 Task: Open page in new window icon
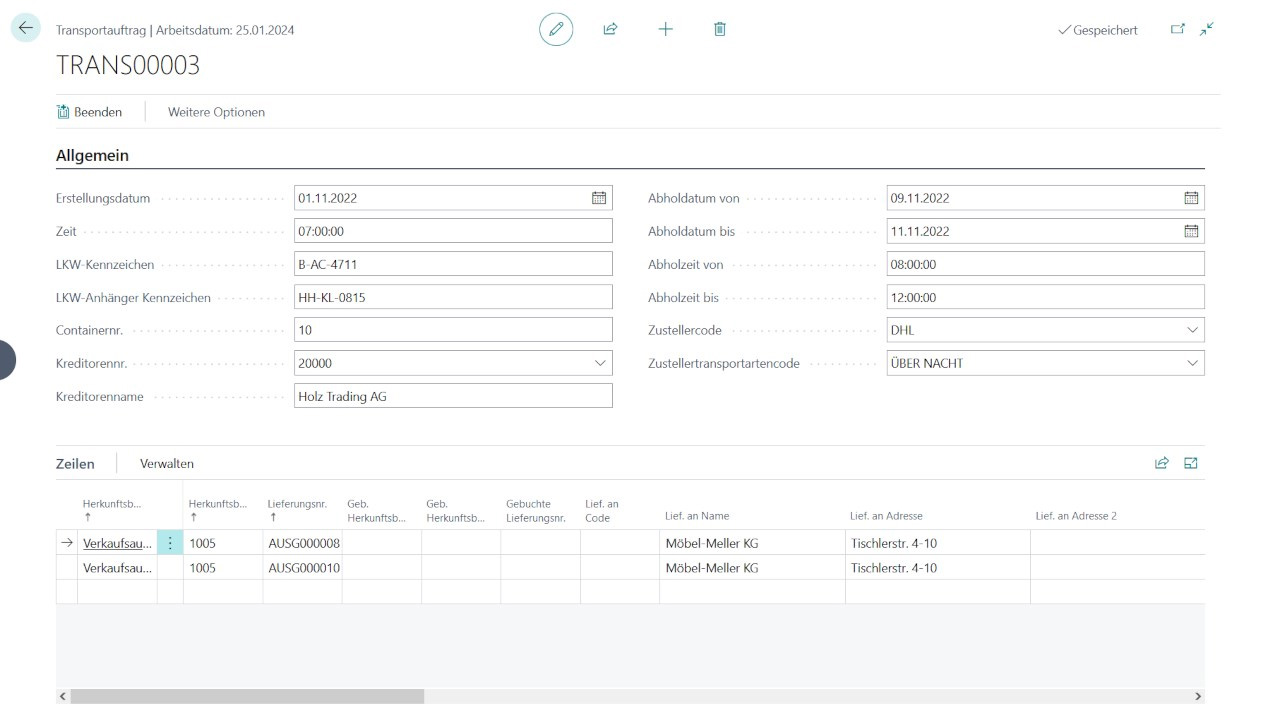(x=1177, y=30)
